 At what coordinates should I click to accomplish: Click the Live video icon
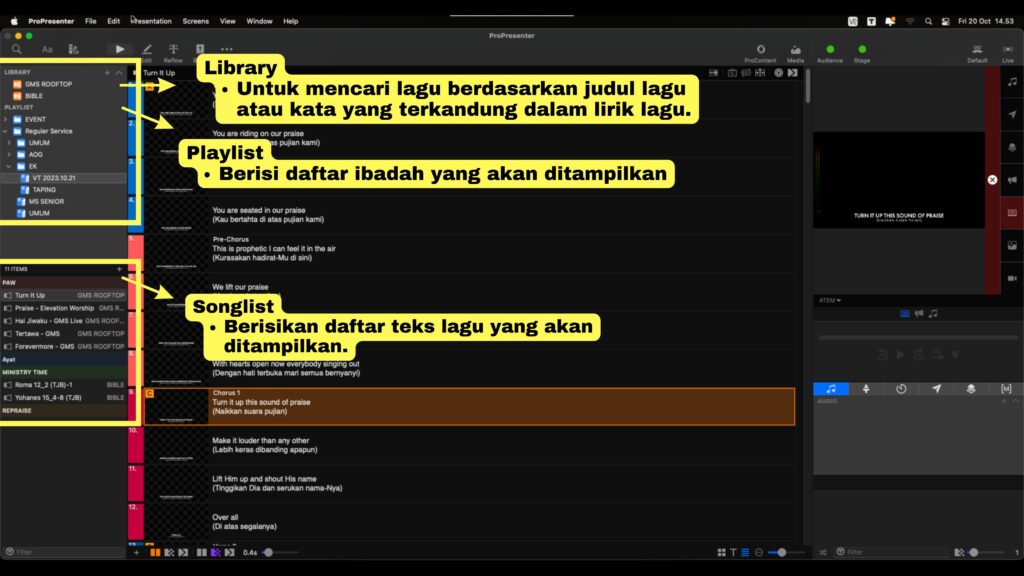click(1008, 53)
